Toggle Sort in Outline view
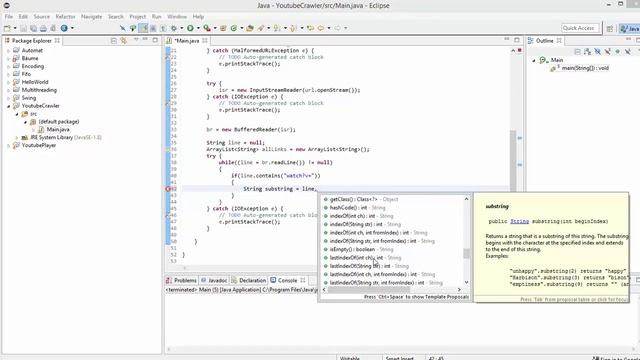This screenshot has width=640, height=360. pos(587,51)
